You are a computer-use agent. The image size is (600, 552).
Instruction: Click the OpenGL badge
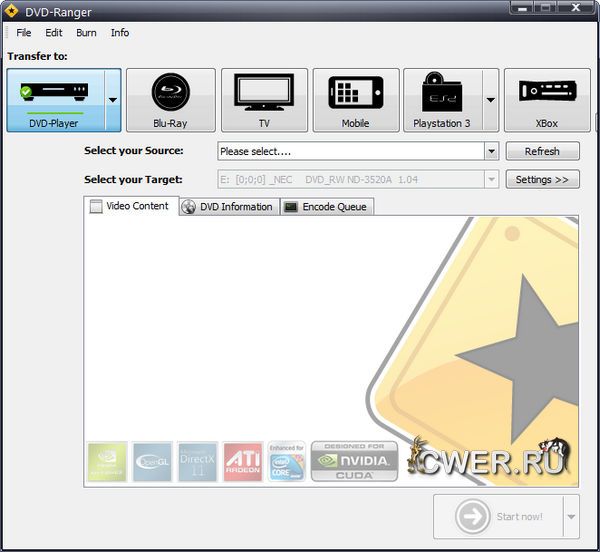152,462
